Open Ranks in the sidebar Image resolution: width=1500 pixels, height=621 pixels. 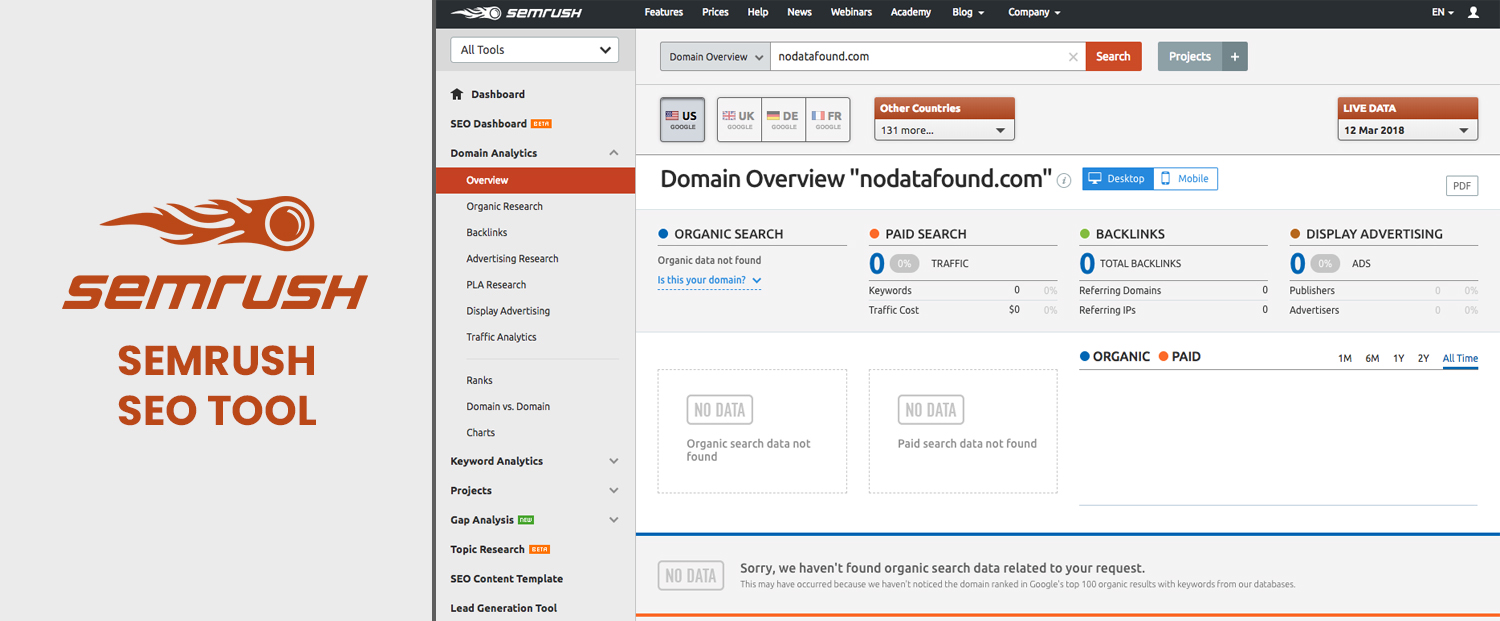[479, 380]
